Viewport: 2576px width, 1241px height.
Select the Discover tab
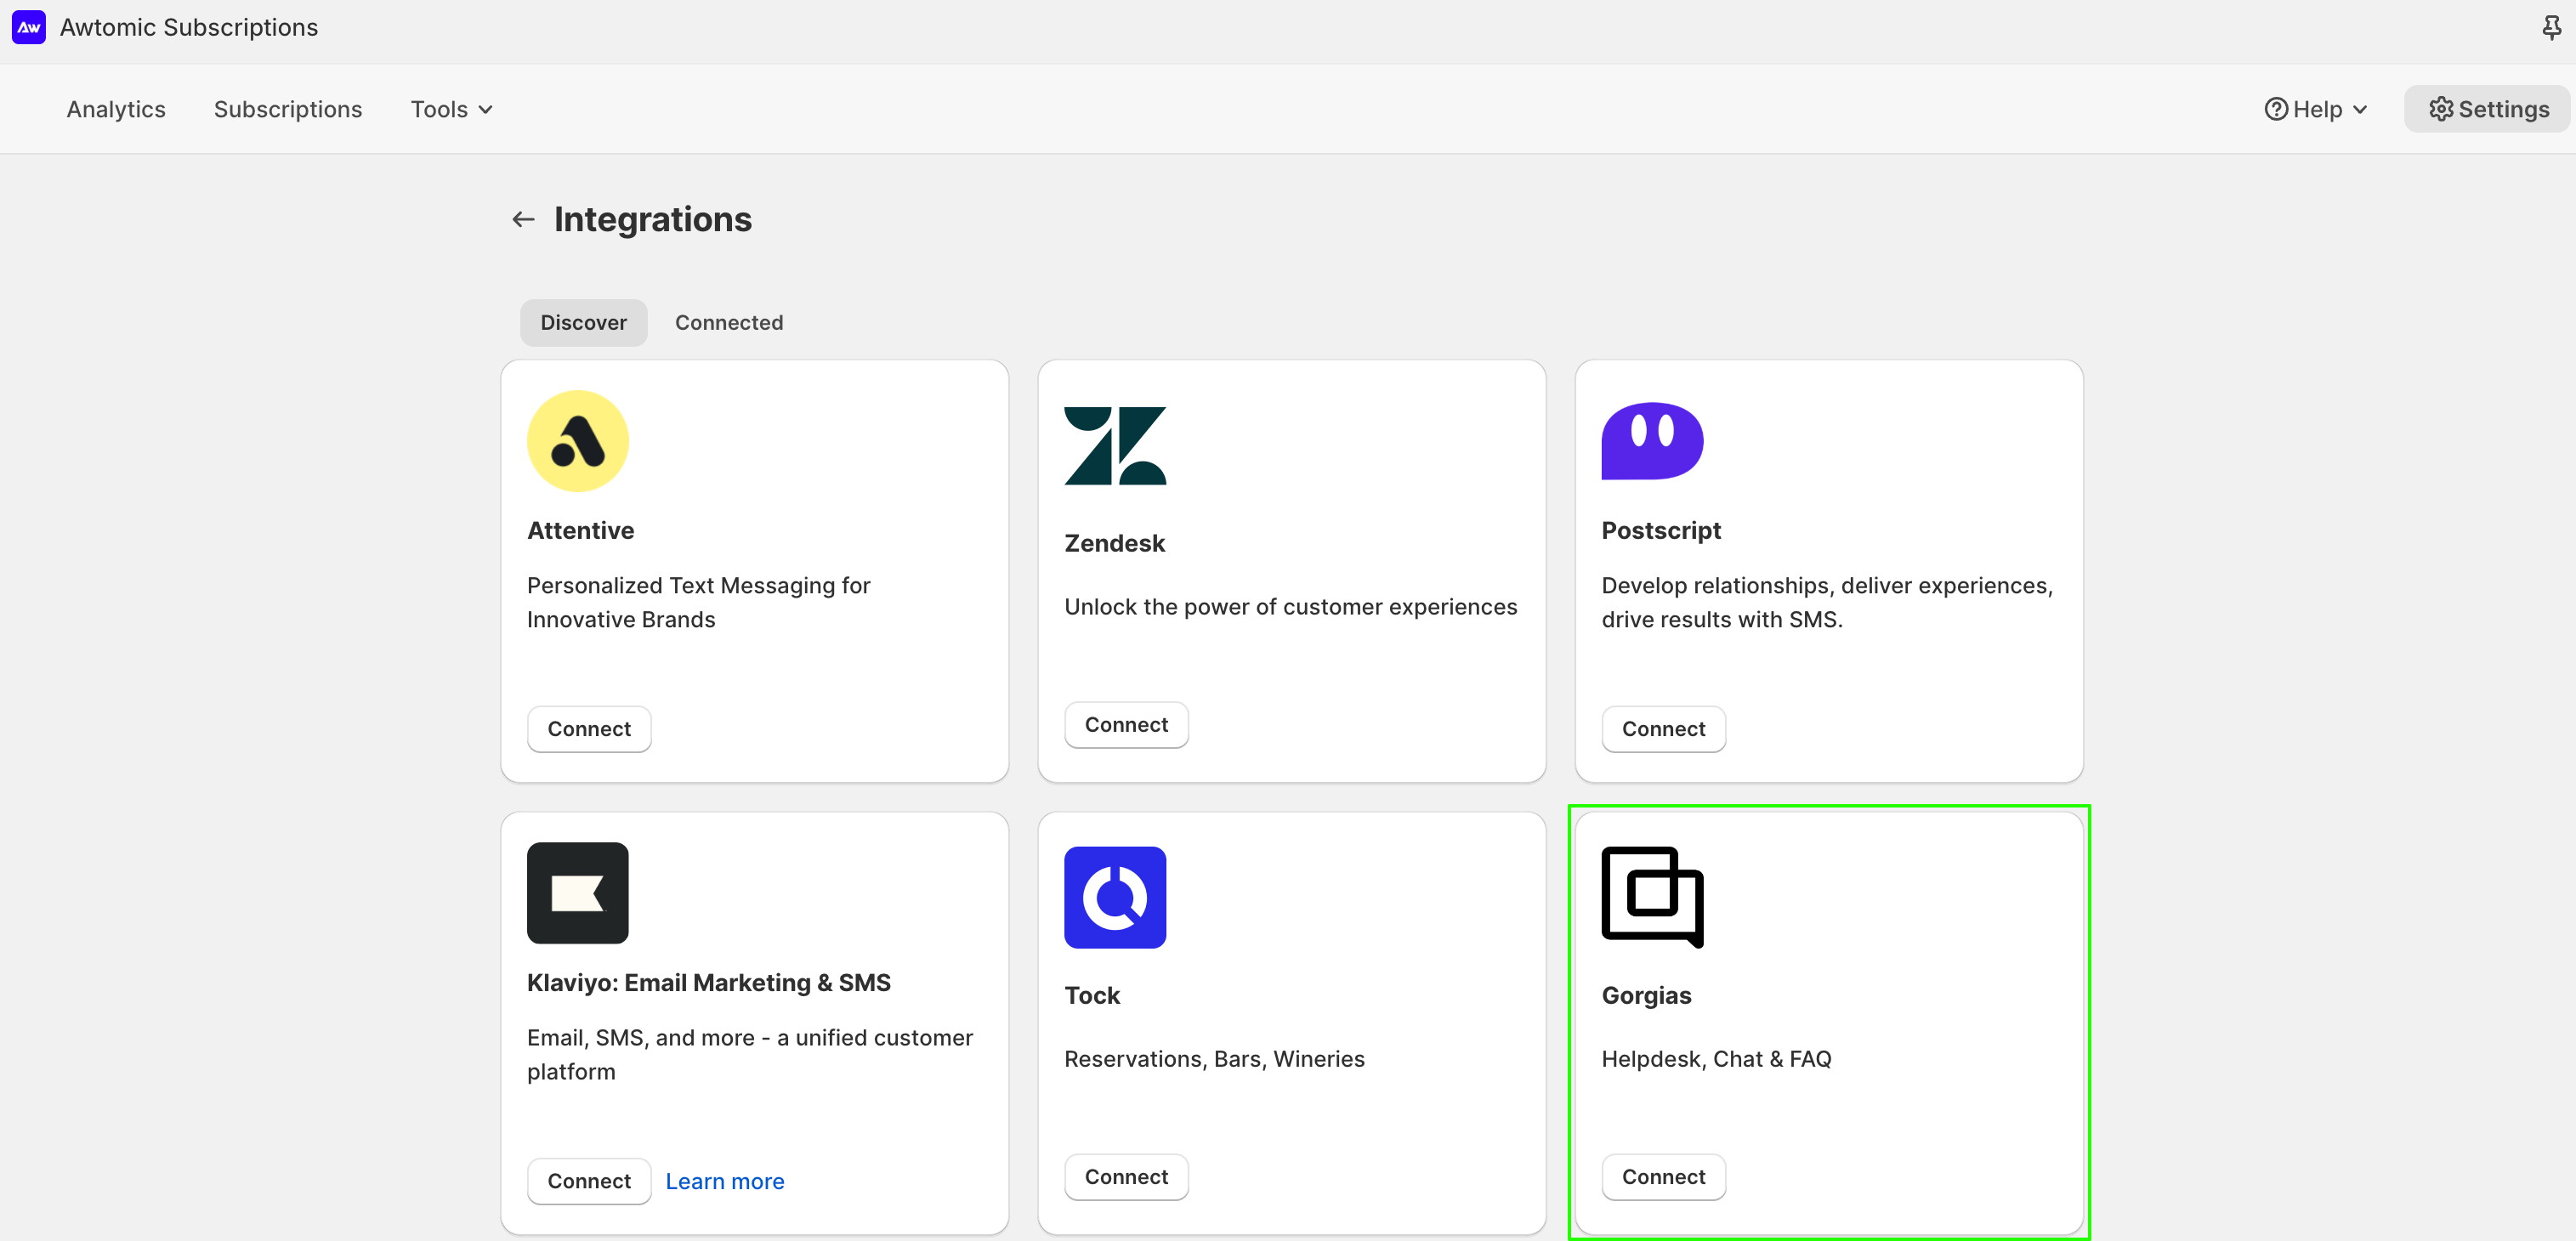583,322
